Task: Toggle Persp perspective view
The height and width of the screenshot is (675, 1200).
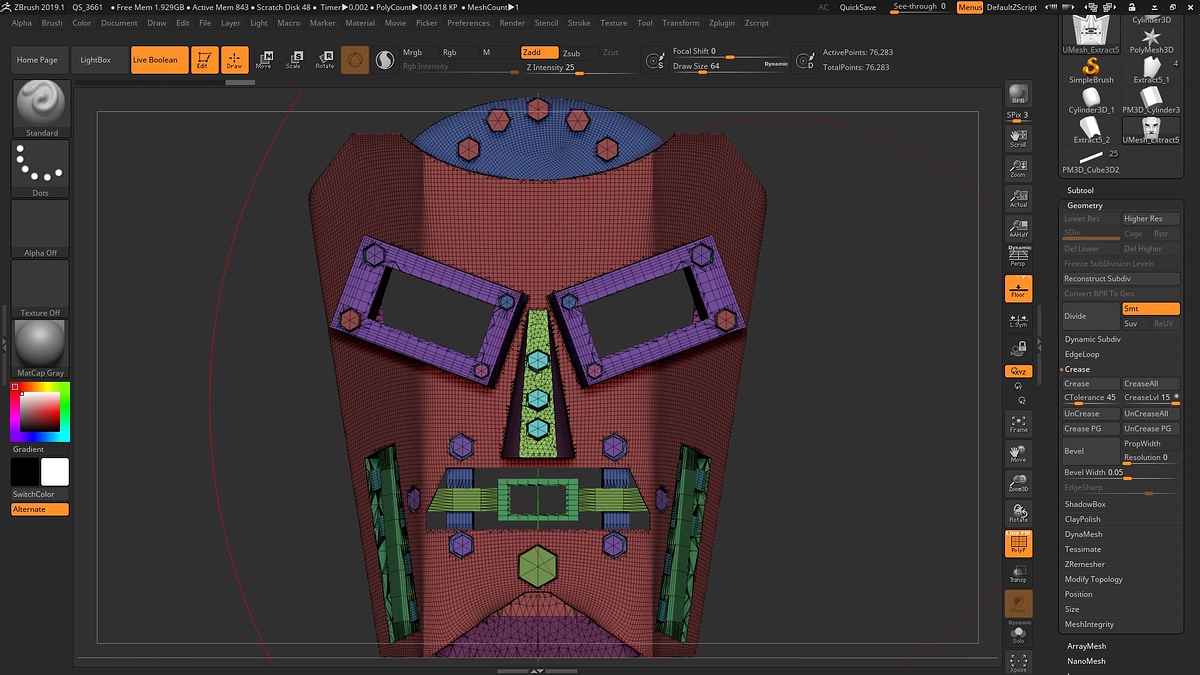Action: (1018, 257)
